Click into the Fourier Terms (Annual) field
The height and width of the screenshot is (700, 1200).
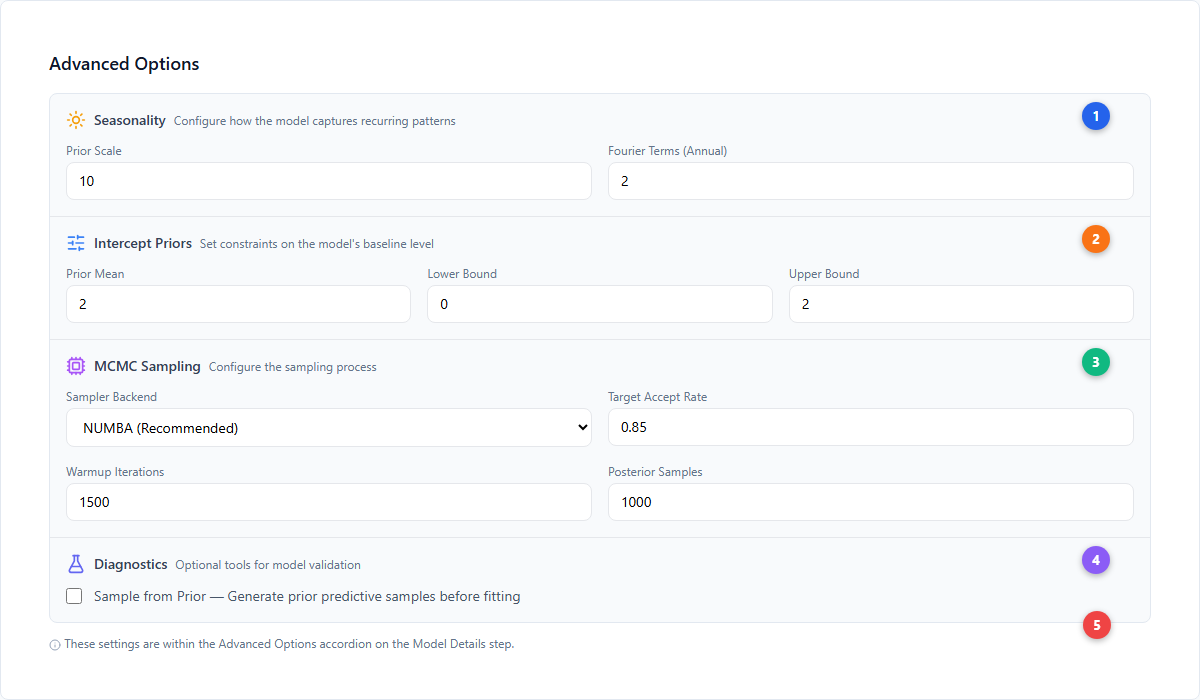(x=871, y=181)
